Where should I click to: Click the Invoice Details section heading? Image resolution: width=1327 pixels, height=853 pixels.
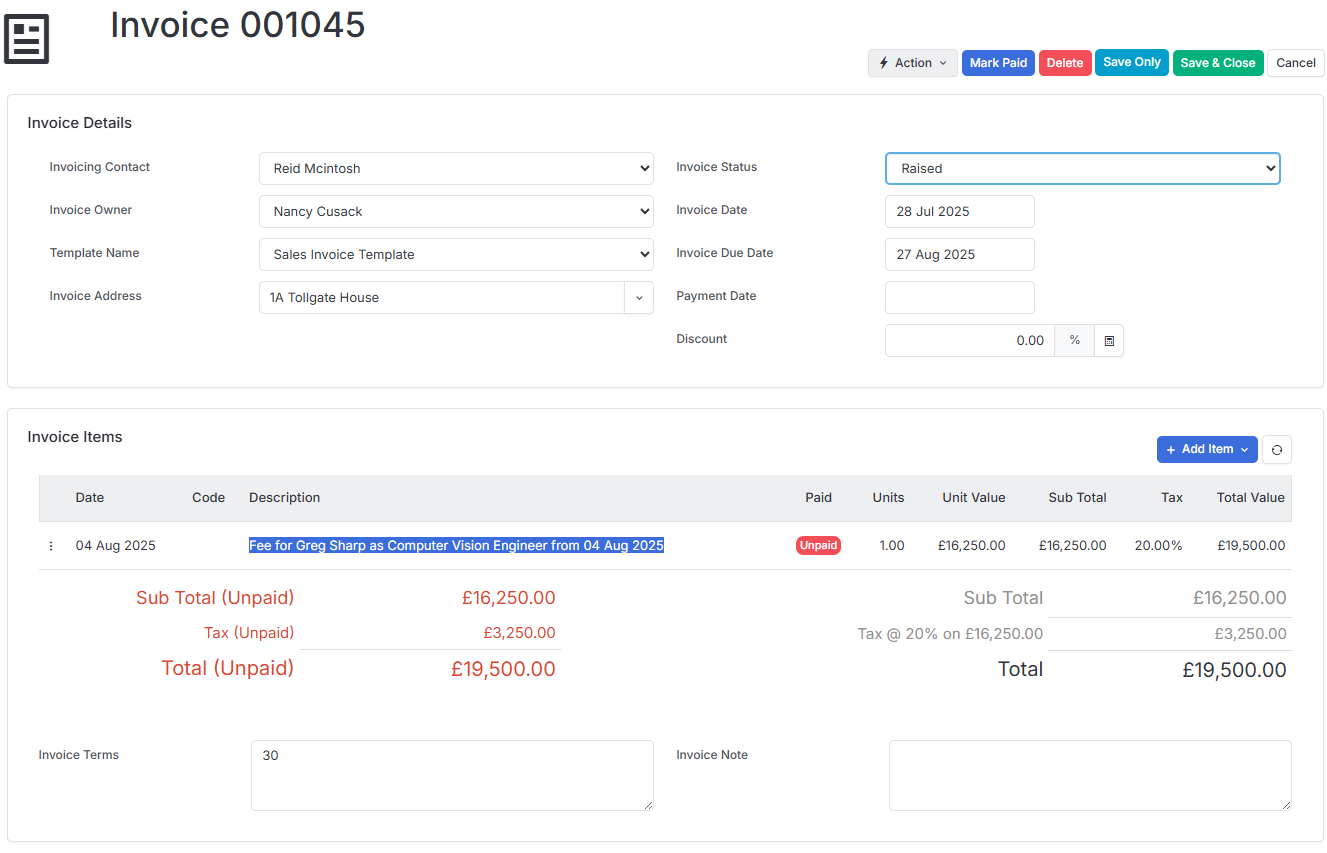[x=80, y=124]
